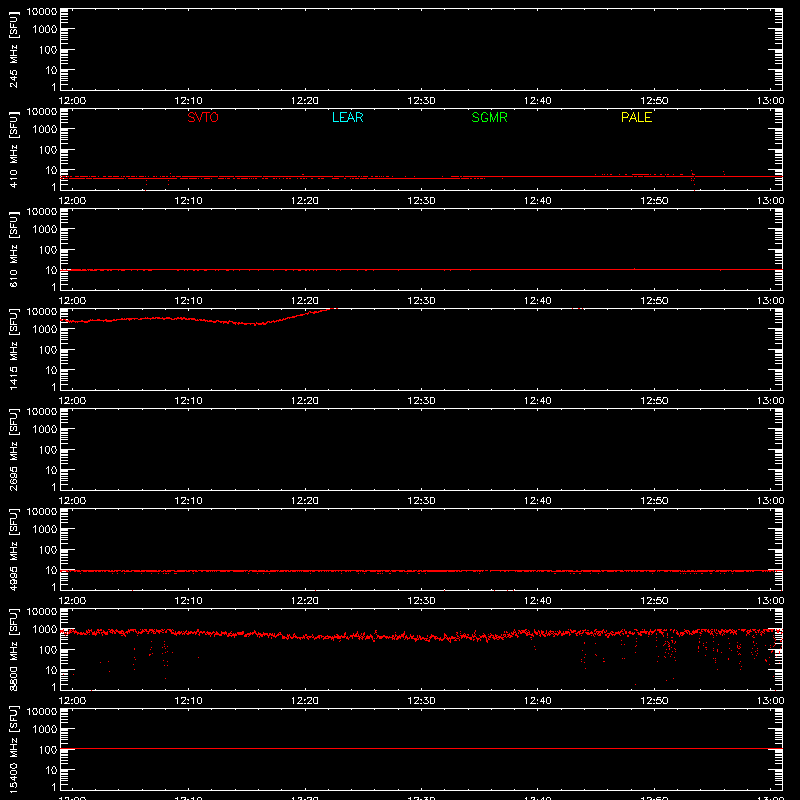800x800 pixels.
Task: Click the red trace in 410 MHz panel
Action: point(421,177)
